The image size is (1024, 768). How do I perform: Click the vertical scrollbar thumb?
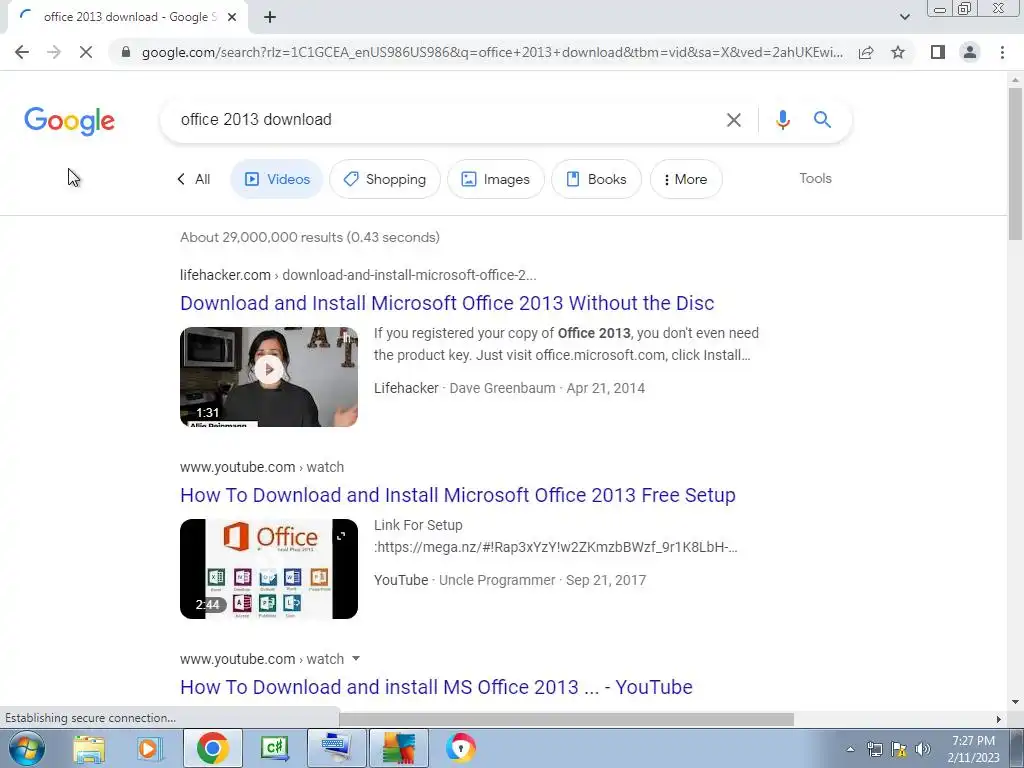1015,163
